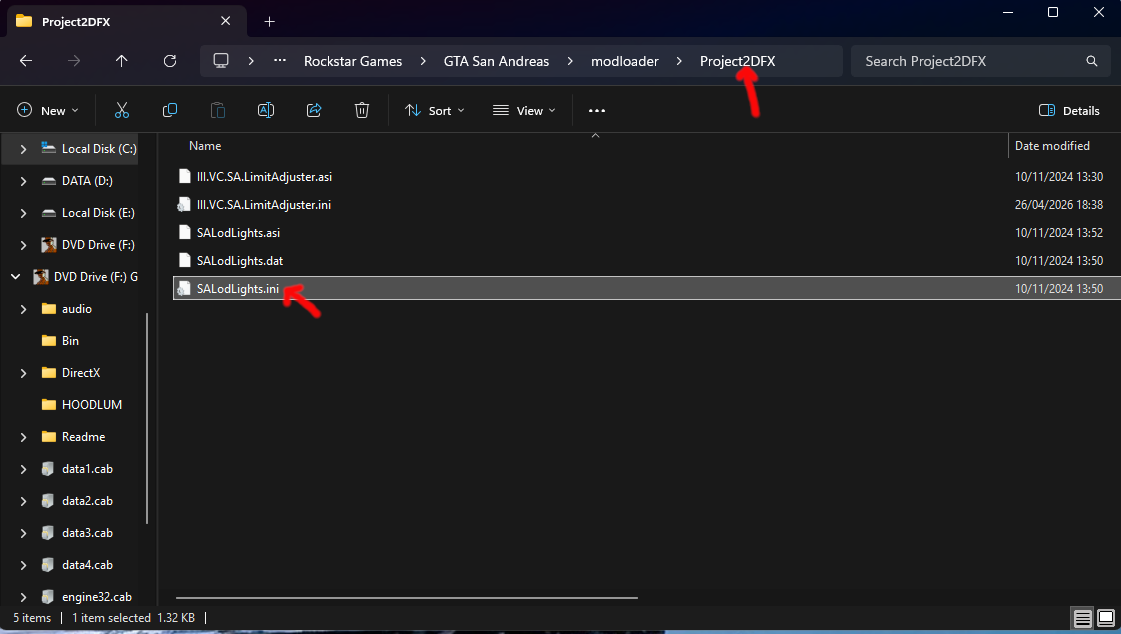Sort by Name column header
The width and height of the screenshot is (1121, 634).
(205, 145)
